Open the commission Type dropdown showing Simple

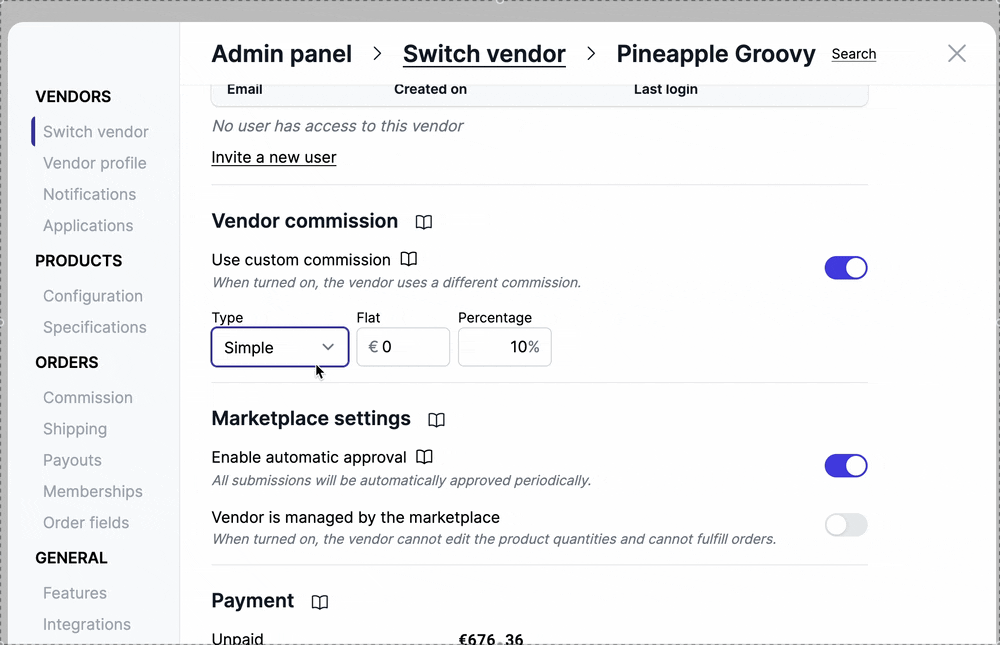[x=279, y=346]
